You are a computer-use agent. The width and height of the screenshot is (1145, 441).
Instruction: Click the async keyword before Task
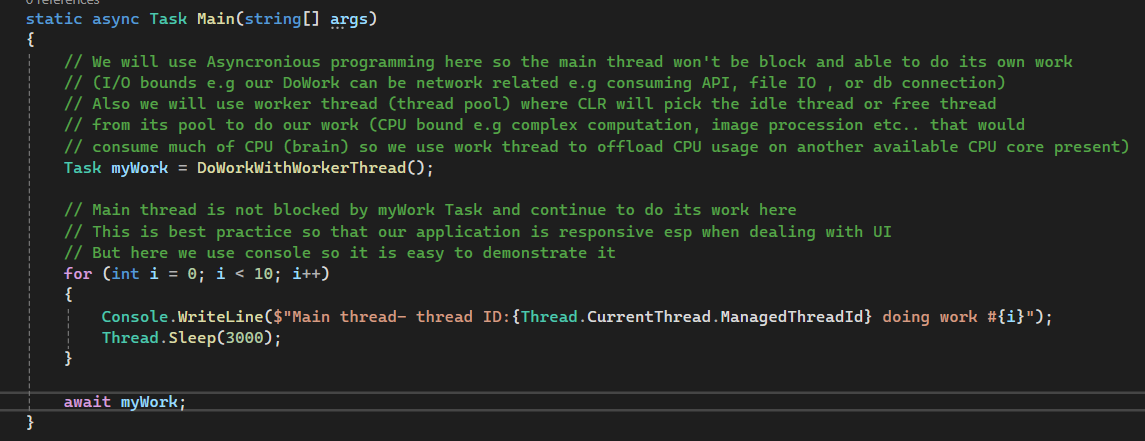tap(116, 19)
